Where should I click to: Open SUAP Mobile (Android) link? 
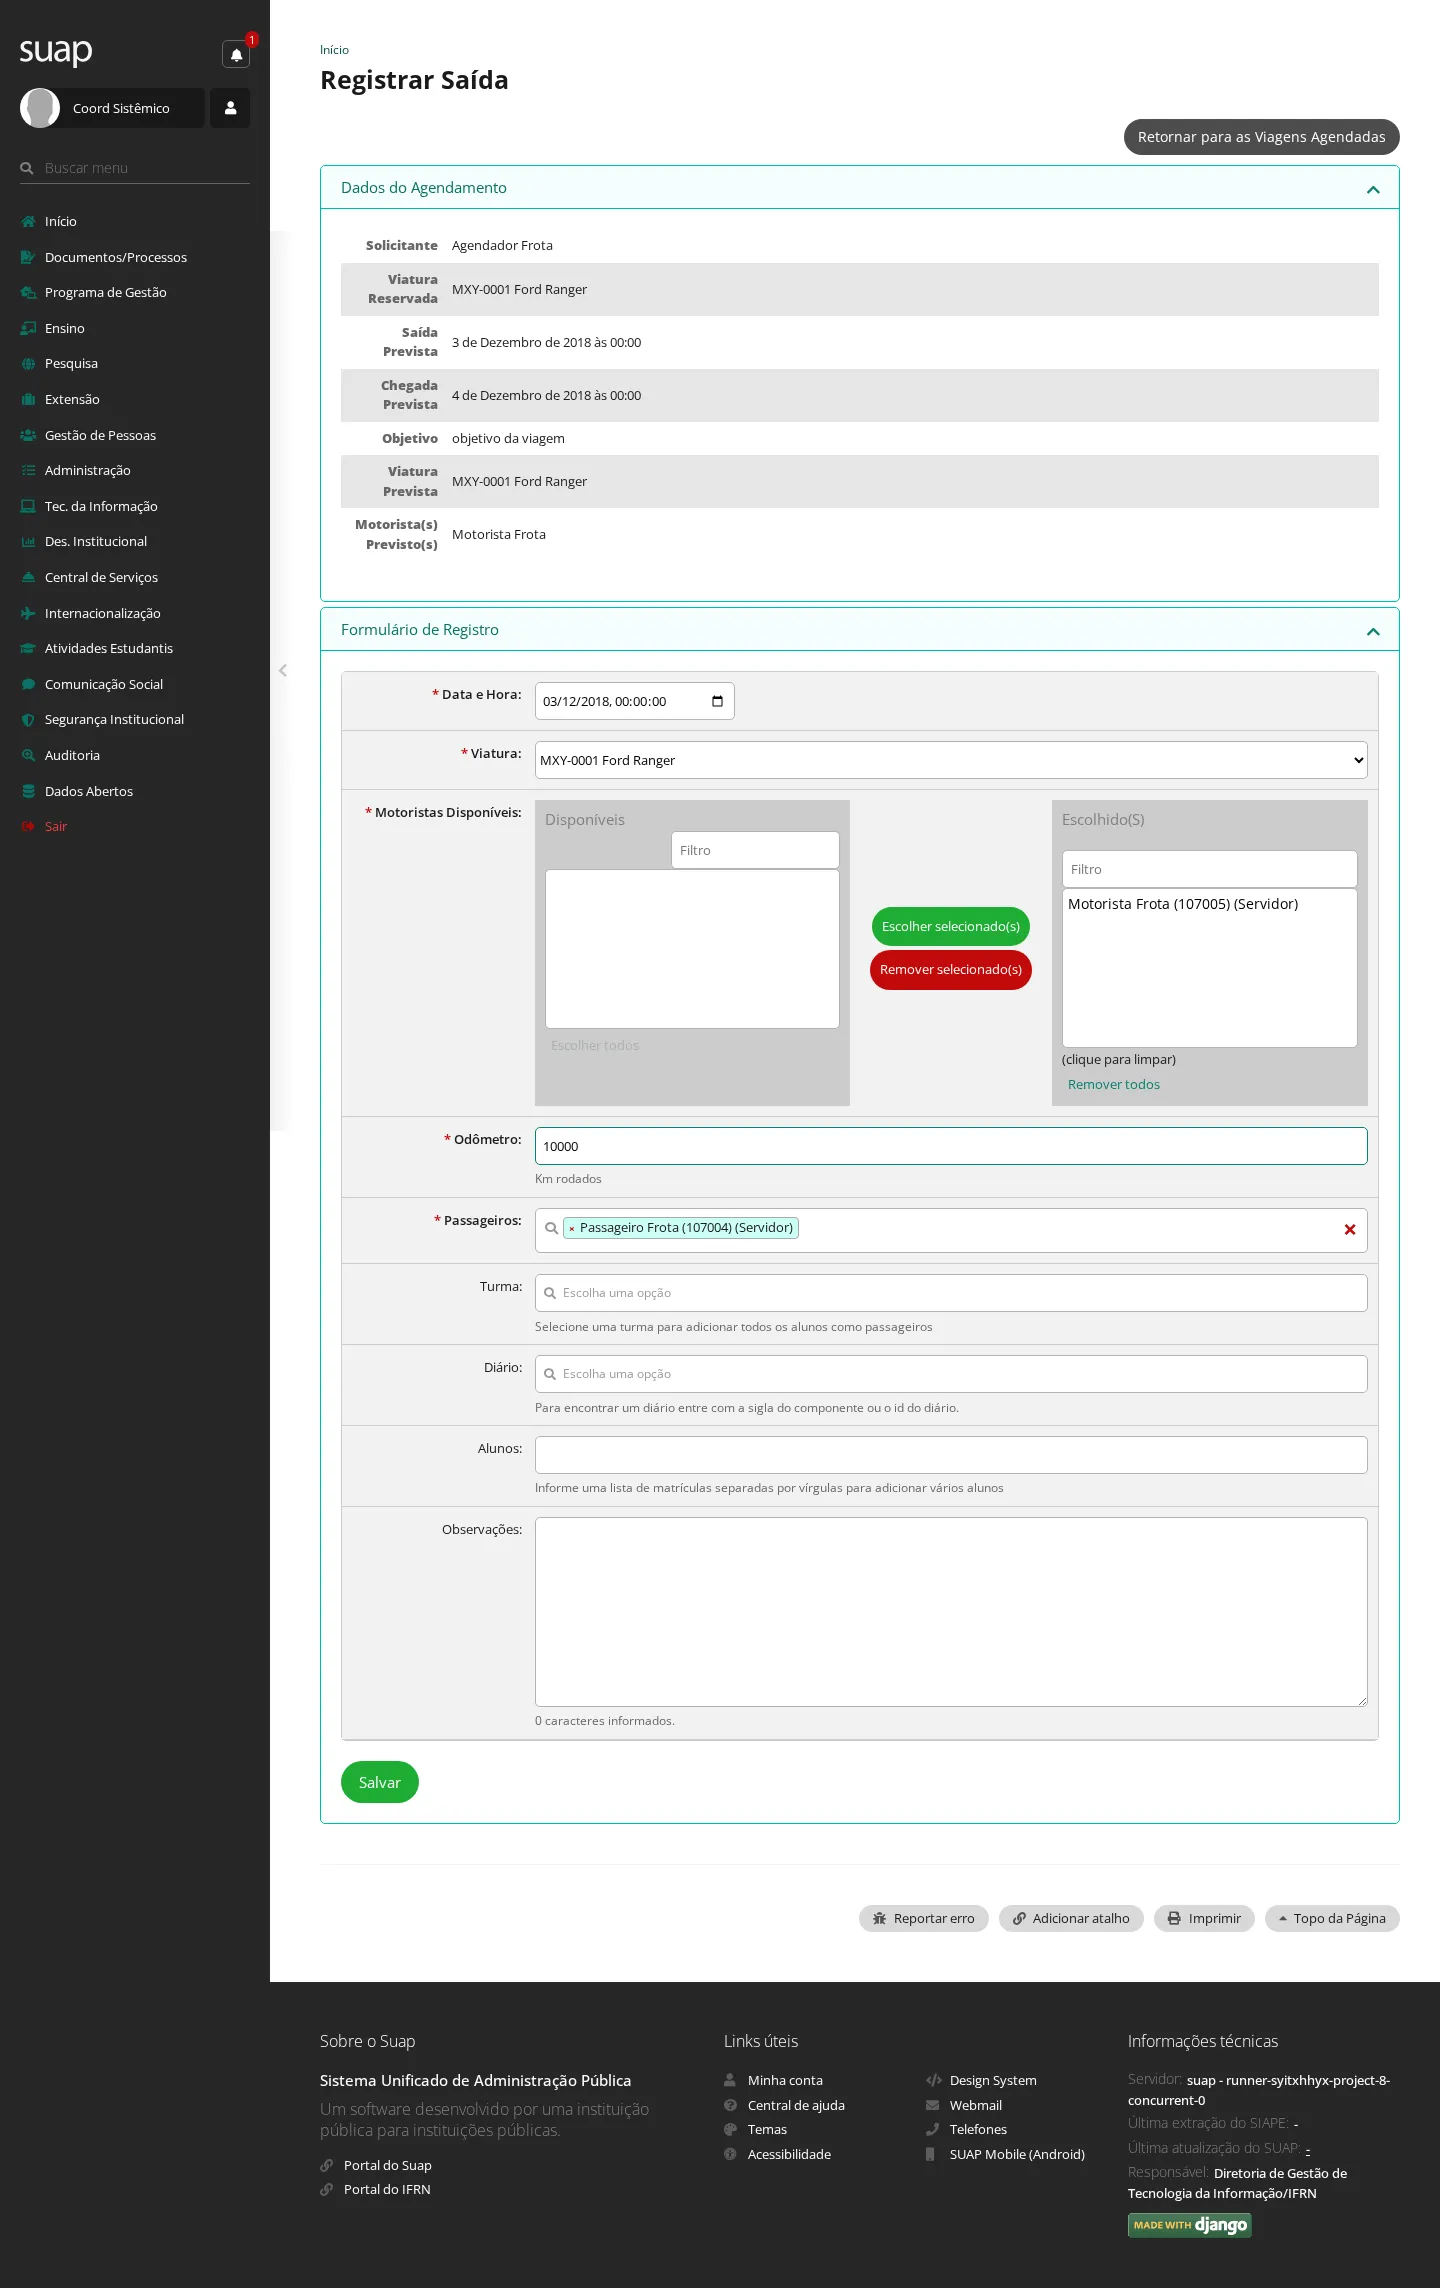point(1017,2154)
